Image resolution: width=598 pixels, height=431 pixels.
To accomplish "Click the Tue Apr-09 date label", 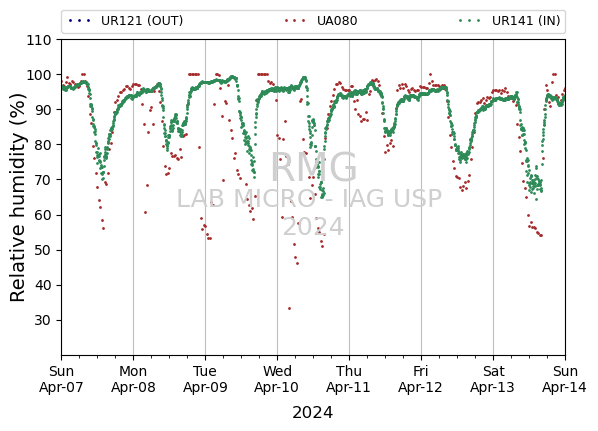I will 205,379.
